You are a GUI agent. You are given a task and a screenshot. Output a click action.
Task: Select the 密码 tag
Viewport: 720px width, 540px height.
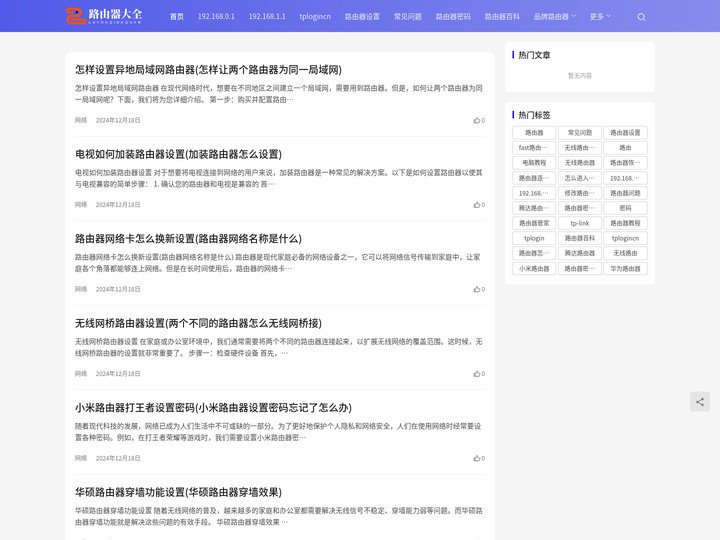tap(625, 208)
